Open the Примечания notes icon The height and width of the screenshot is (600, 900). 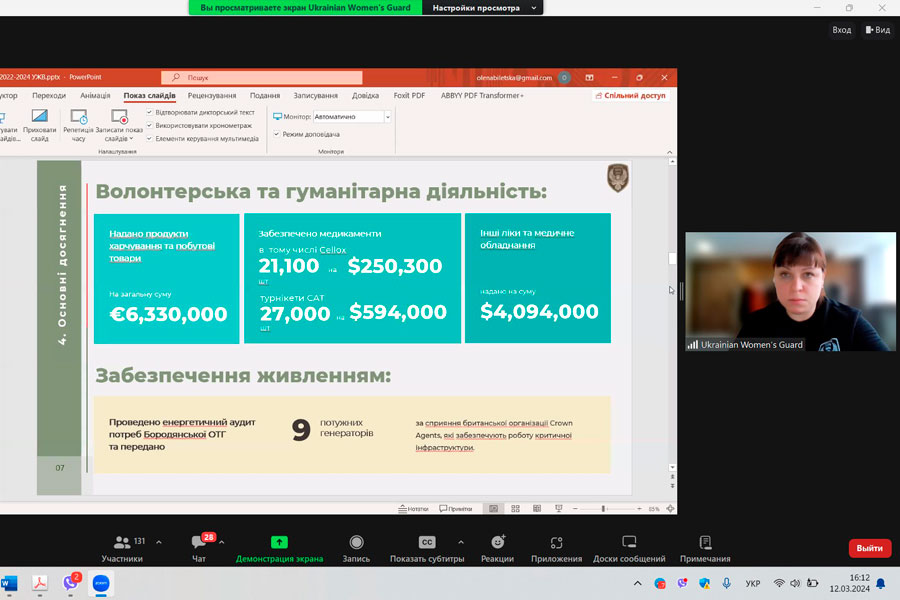pyautogui.click(x=705, y=542)
